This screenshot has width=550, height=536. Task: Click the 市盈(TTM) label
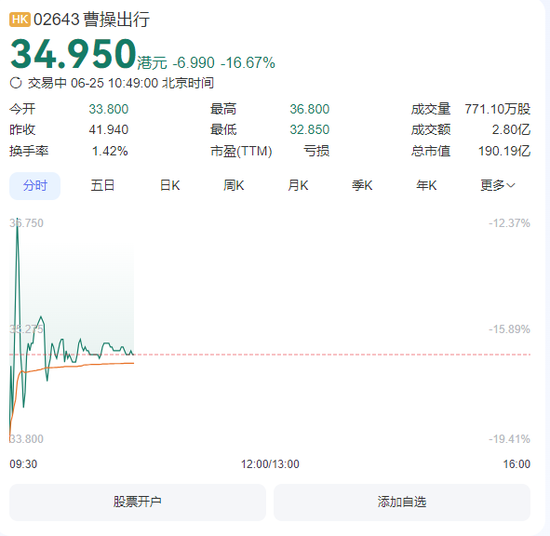point(241,151)
